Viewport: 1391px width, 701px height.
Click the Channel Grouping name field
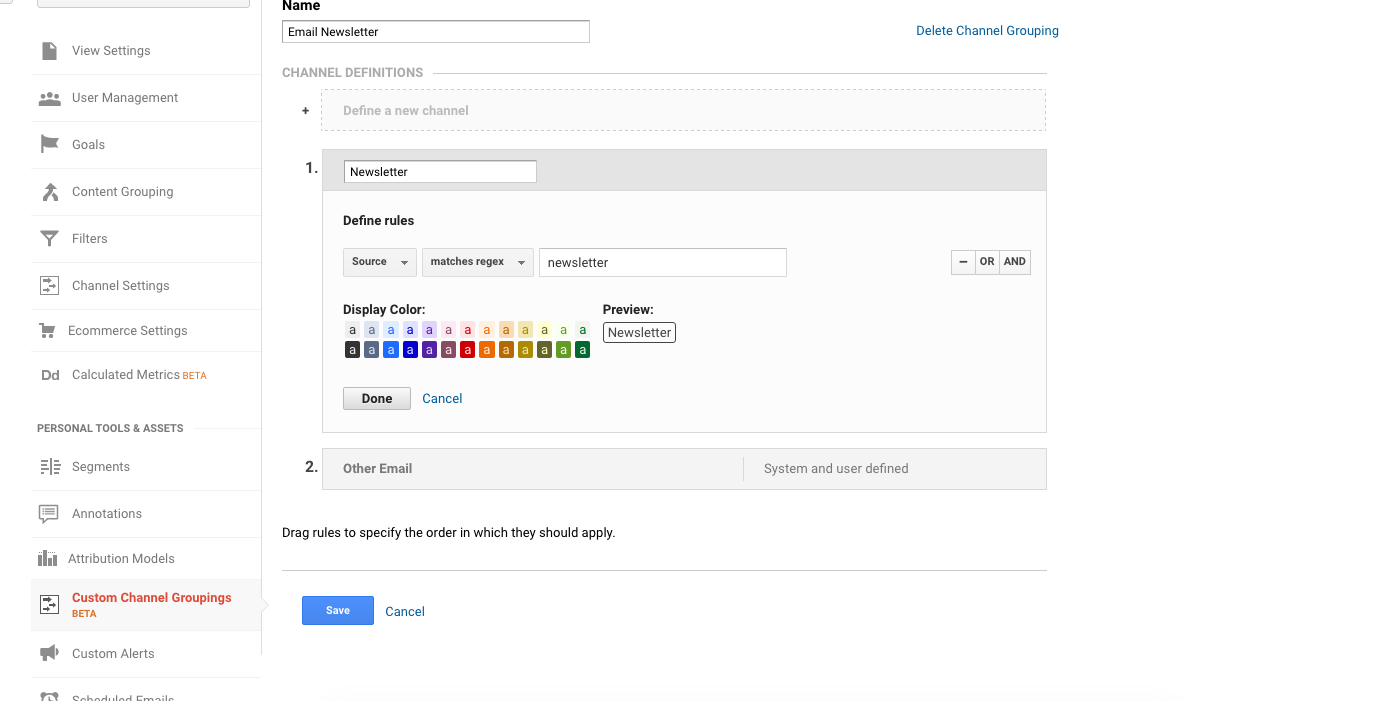point(435,31)
